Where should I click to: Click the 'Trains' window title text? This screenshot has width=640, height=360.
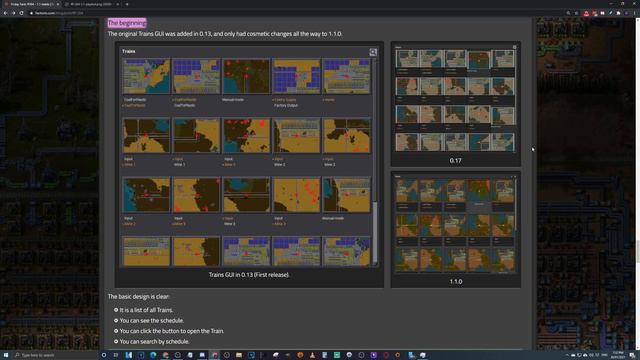[x=129, y=51]
